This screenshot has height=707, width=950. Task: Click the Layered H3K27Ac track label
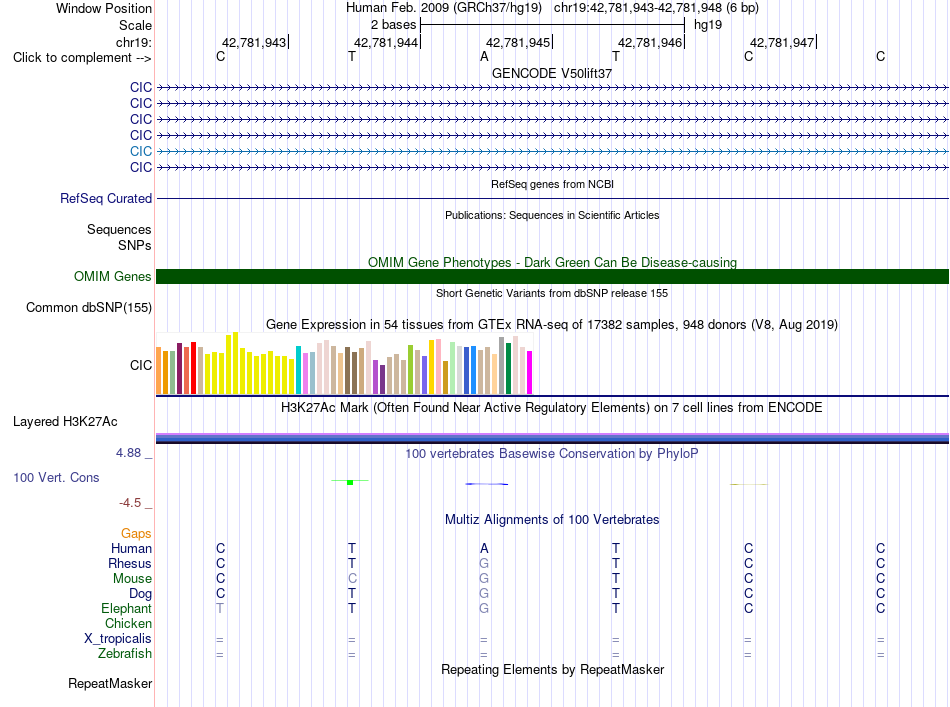[65, 422]
